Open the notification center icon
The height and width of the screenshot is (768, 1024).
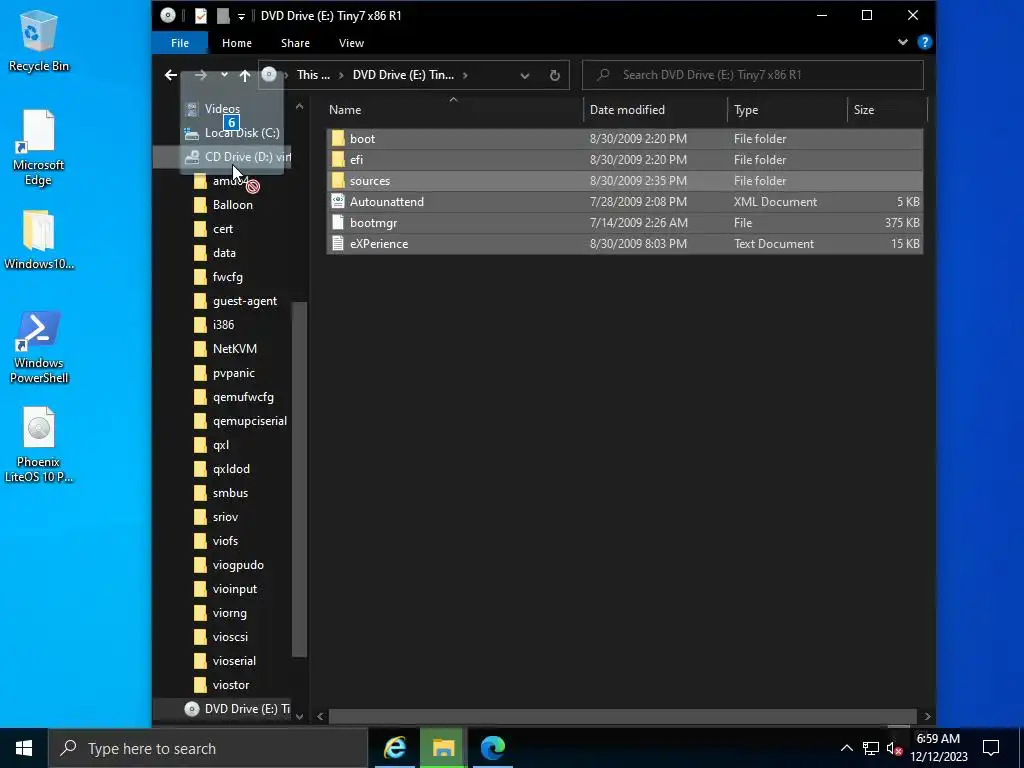point(991,748)
